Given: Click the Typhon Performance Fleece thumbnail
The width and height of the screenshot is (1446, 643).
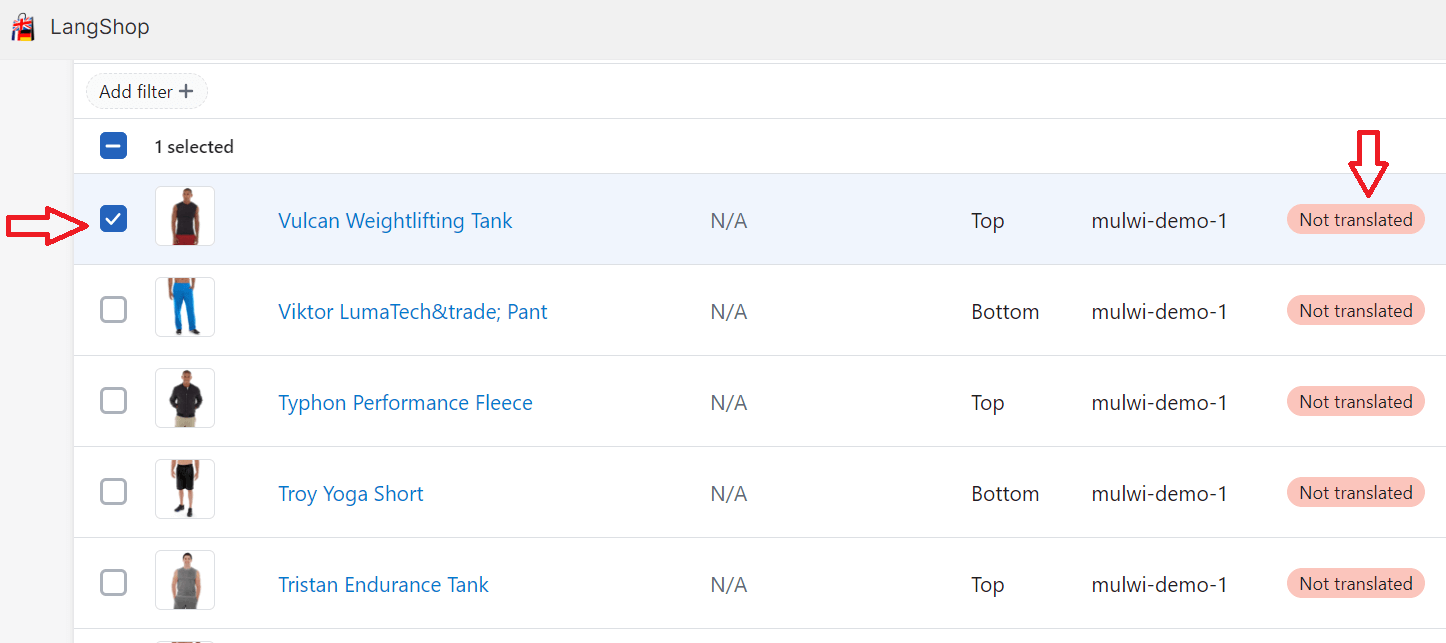Looking at the screenshot, I should click(185, 398).
